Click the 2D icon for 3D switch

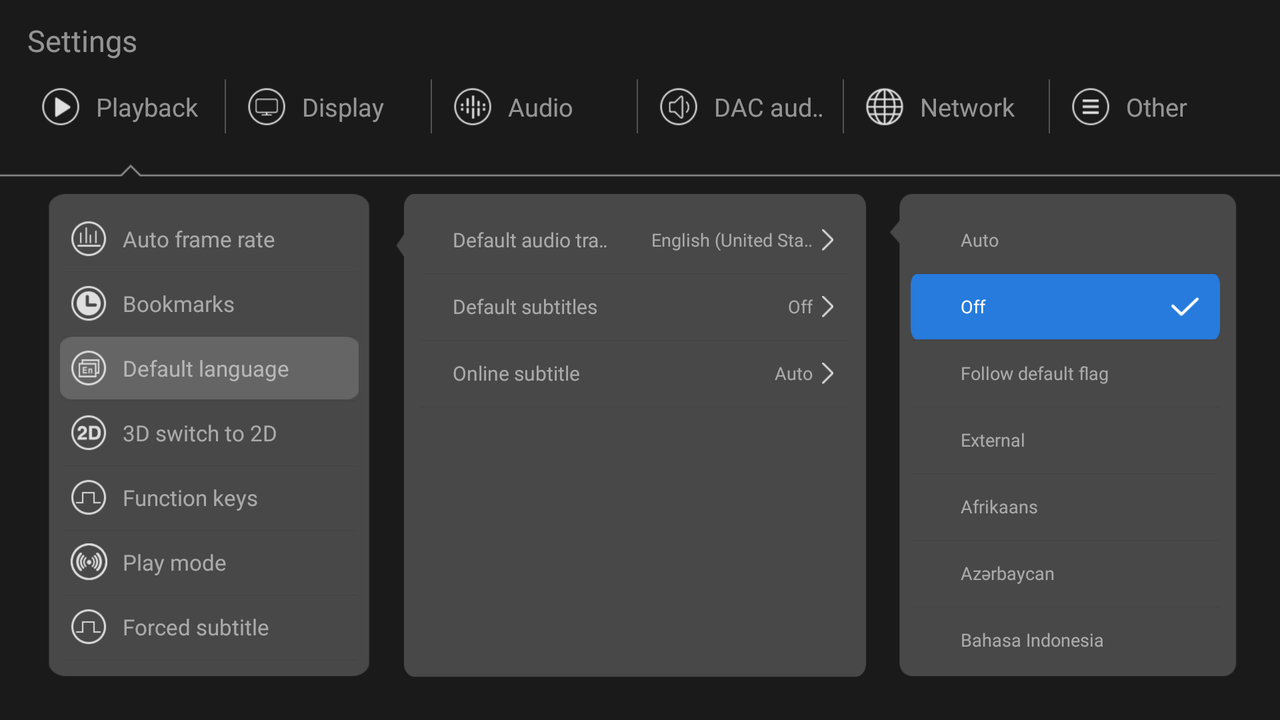tap(89, 433)
